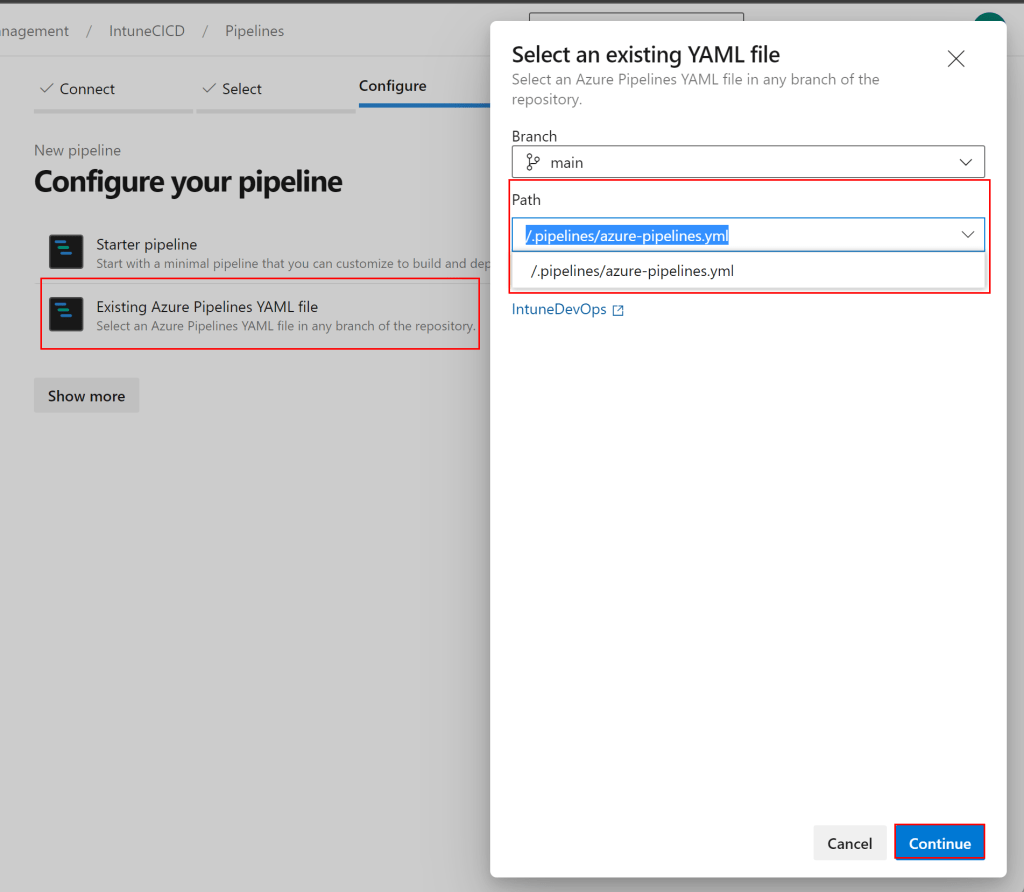Click the git branch icon next to main
The height and width of the screenshot is (892, 1024).
(x=533, y=162)
